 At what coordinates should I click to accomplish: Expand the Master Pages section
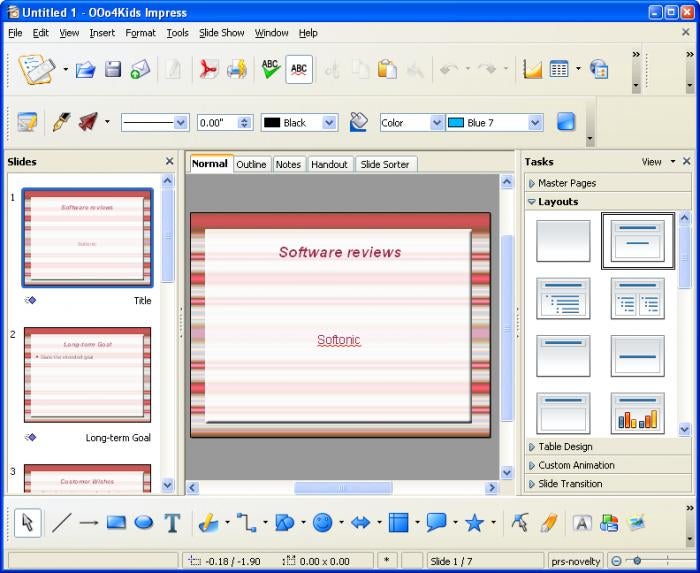[608, 183]
